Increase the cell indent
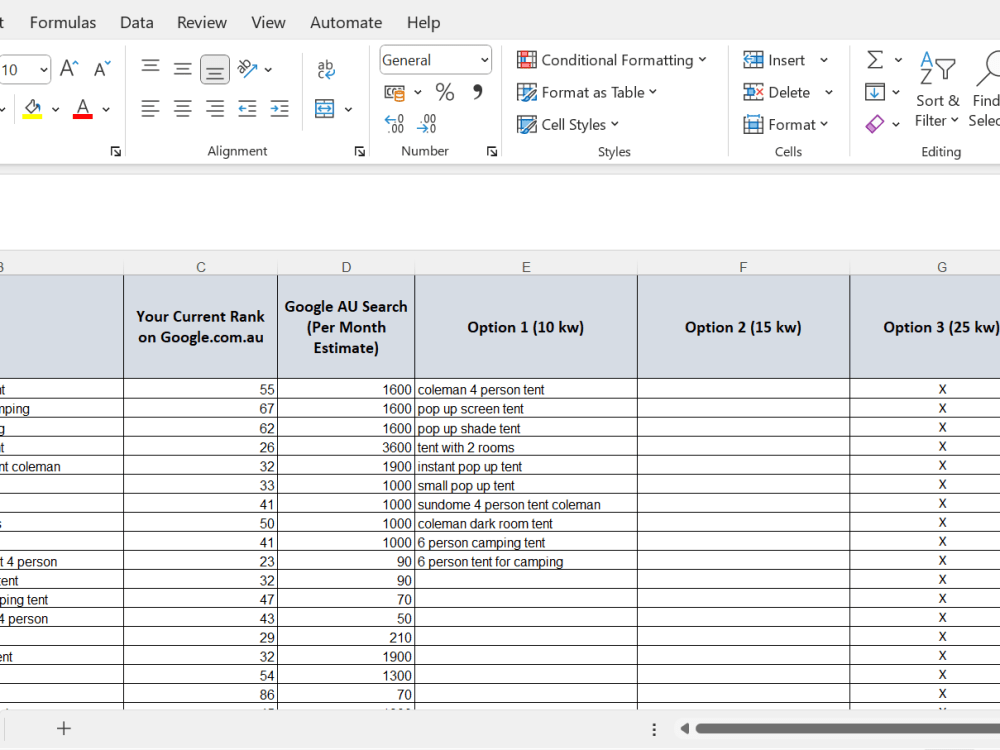 tap(279, 108)
